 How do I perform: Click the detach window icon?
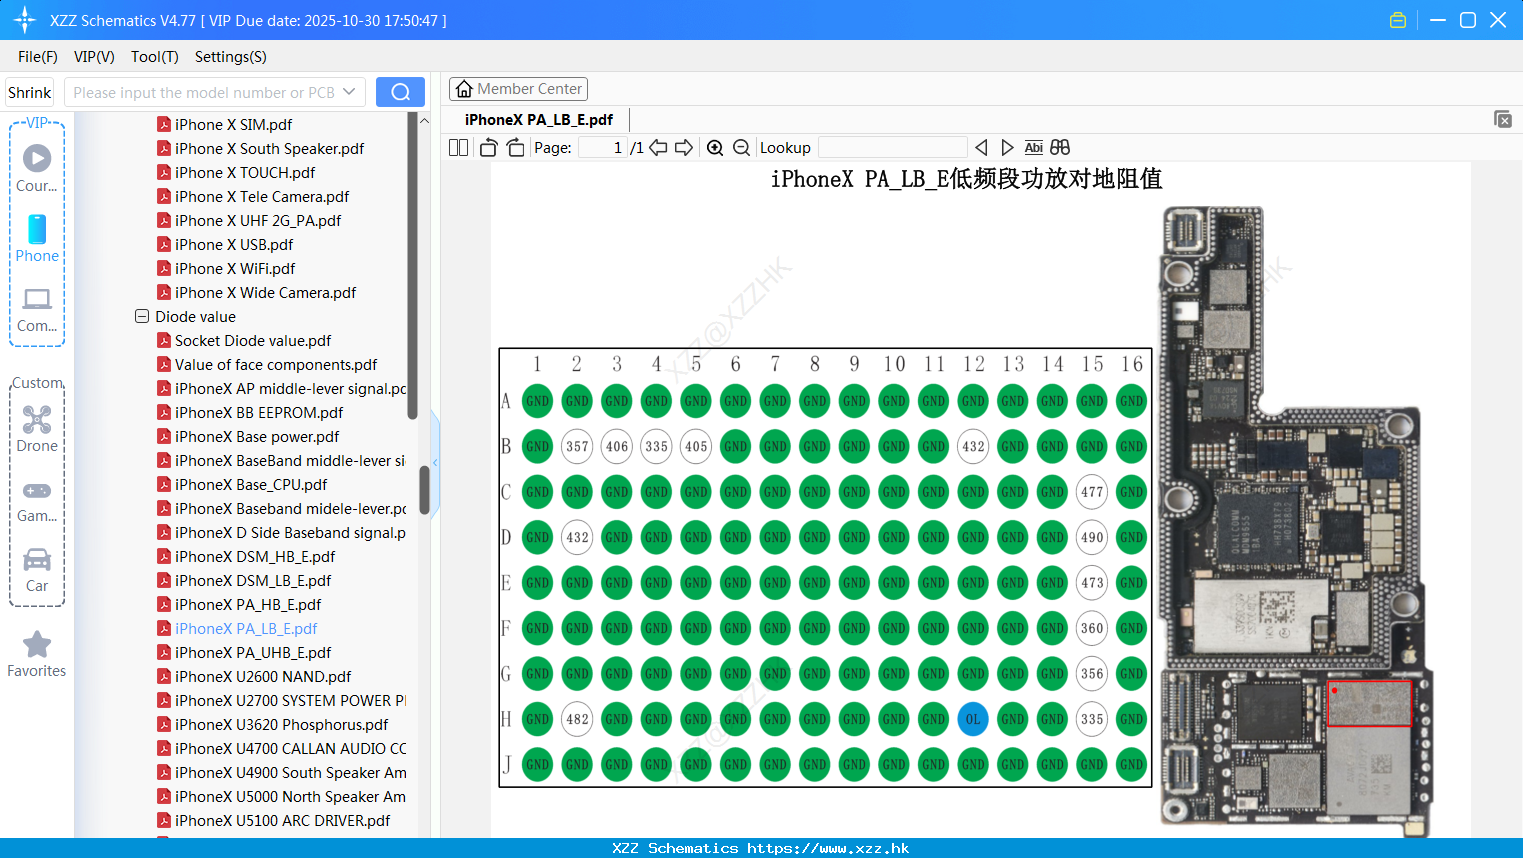coord(1503,119)
